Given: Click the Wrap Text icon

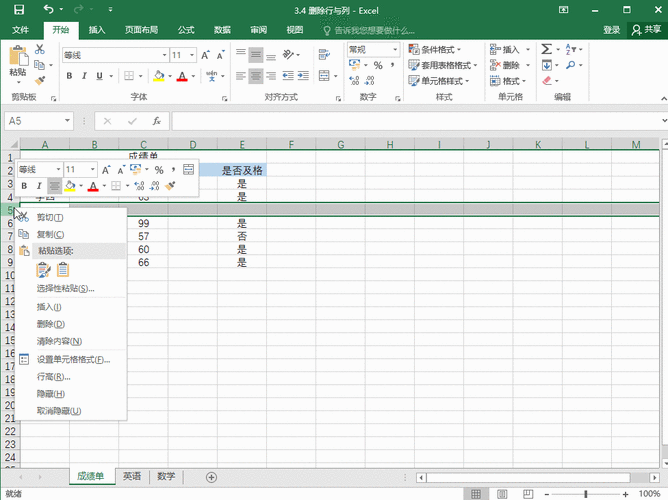Looking at the screenshot, I should pos(324,54).
